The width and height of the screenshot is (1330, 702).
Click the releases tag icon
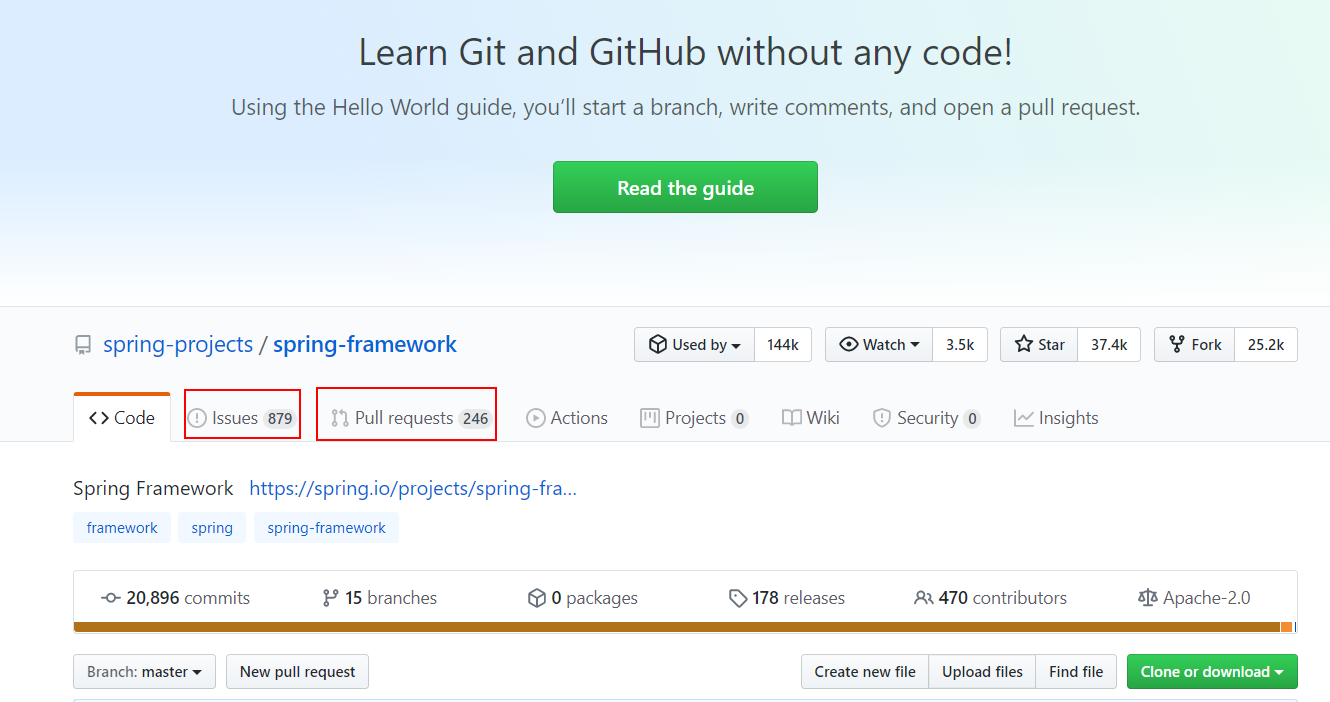point(738,598)
